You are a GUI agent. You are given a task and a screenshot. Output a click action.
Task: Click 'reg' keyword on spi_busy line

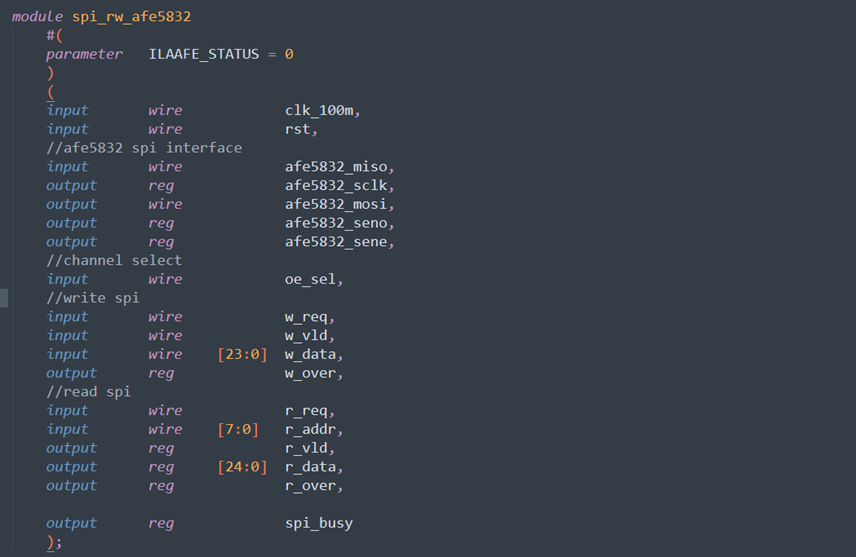[x=161, y=524]
